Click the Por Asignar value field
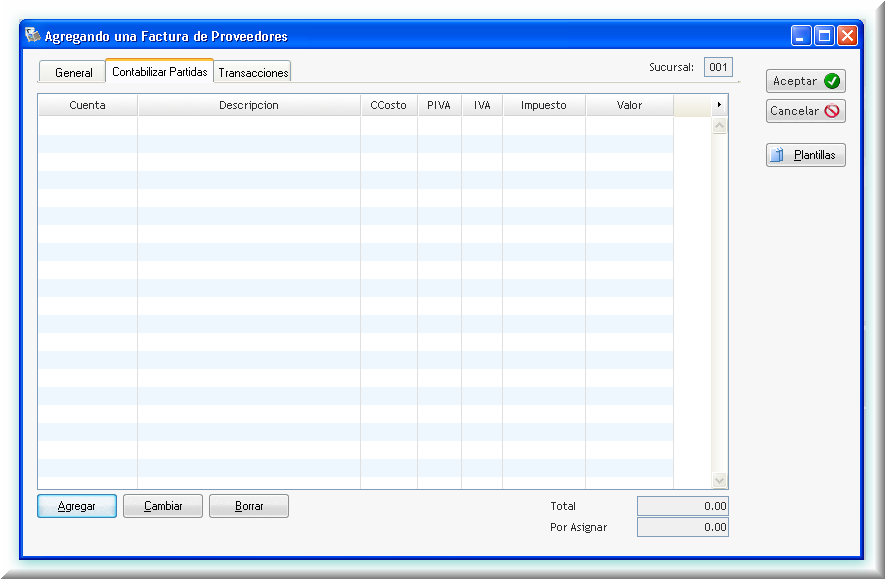 tap(682, 527)
